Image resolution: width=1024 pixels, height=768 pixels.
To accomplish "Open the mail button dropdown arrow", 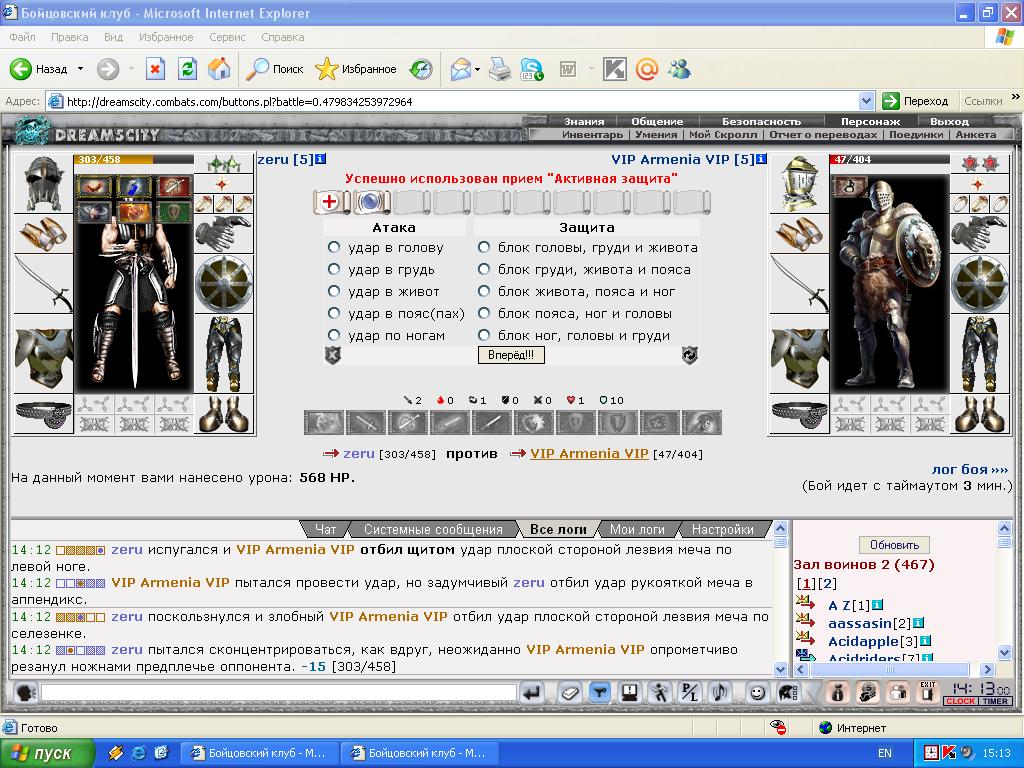I will click(x=477, y=69).
